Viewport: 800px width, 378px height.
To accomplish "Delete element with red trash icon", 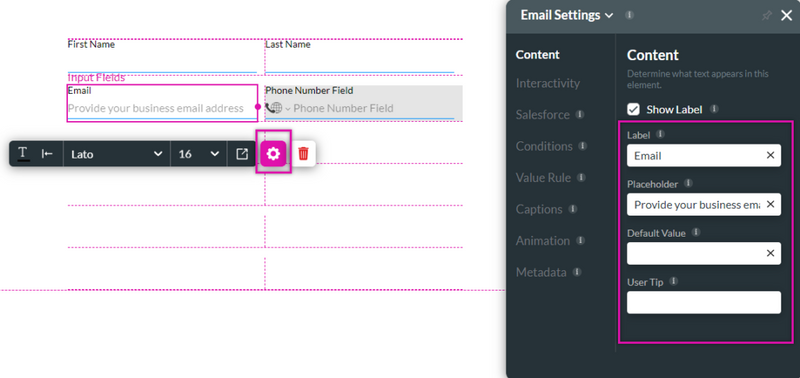I will [x=304, y=154].
